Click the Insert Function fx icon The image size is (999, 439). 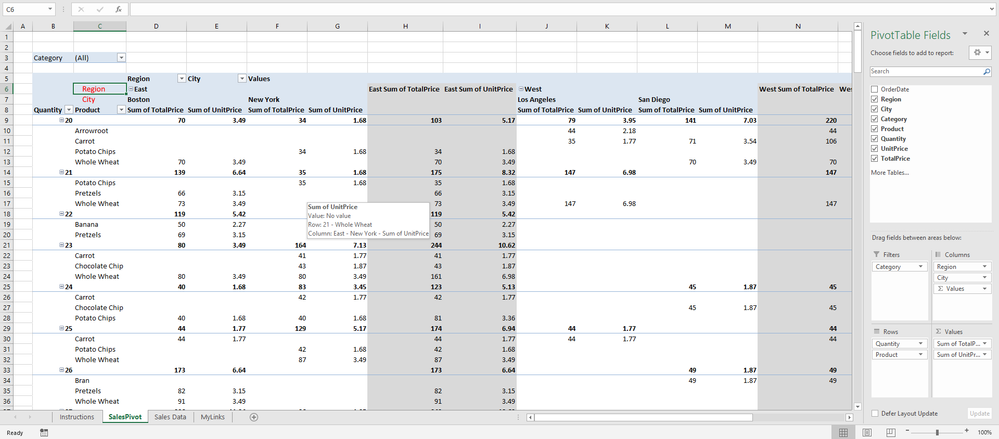[119, 10]
